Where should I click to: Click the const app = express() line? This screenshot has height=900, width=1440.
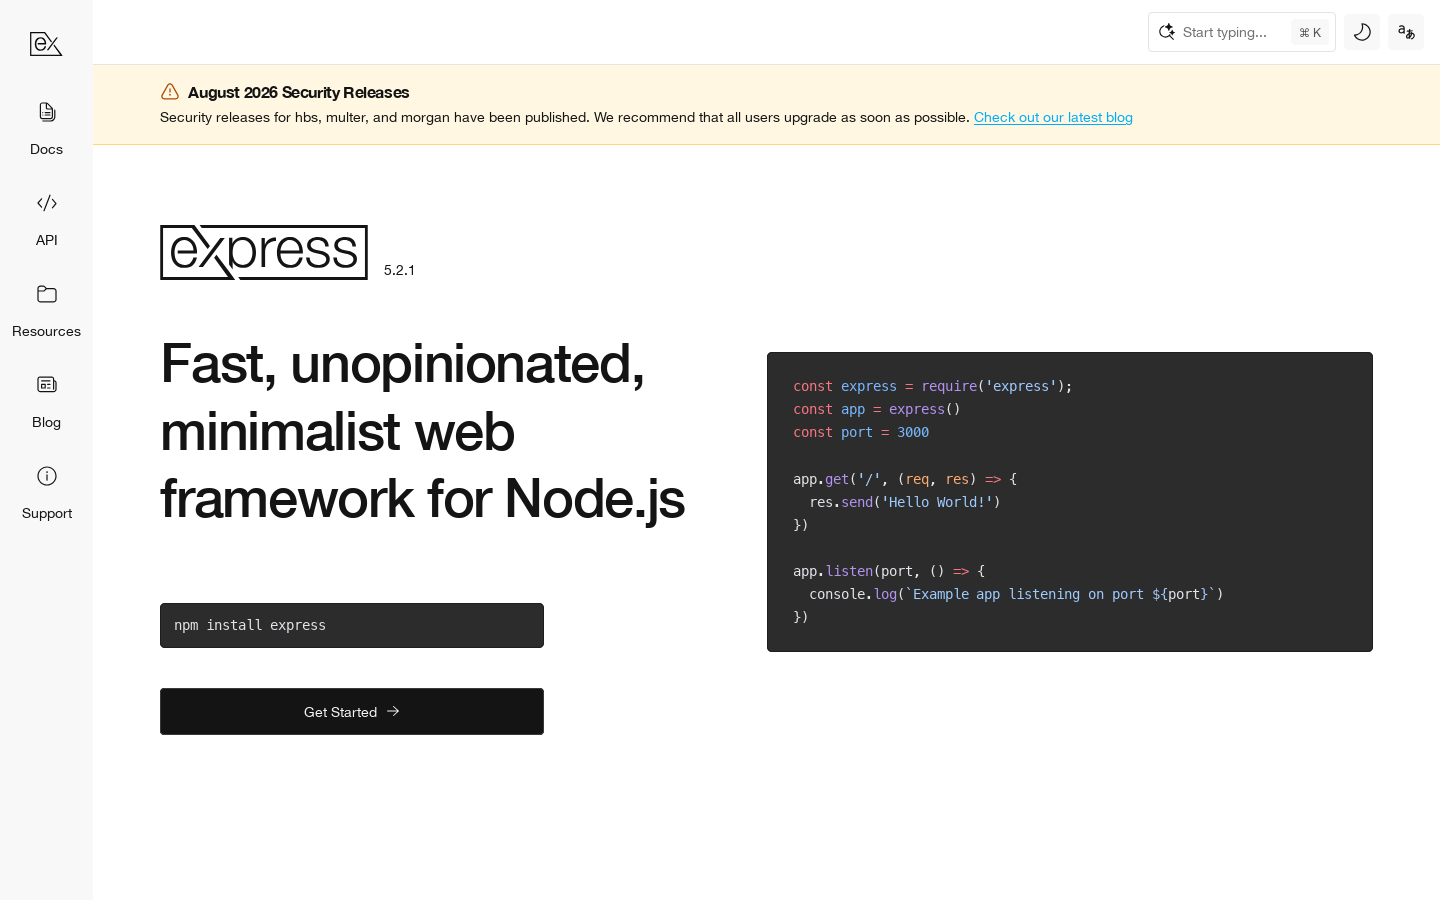pos(877,409)
